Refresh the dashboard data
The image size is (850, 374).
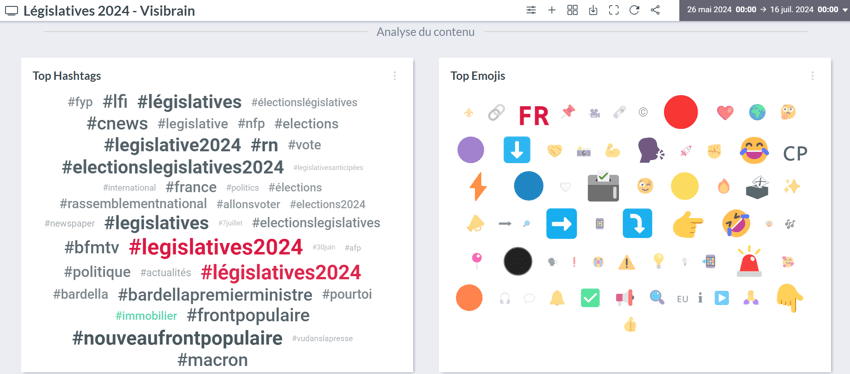point(634,10)
